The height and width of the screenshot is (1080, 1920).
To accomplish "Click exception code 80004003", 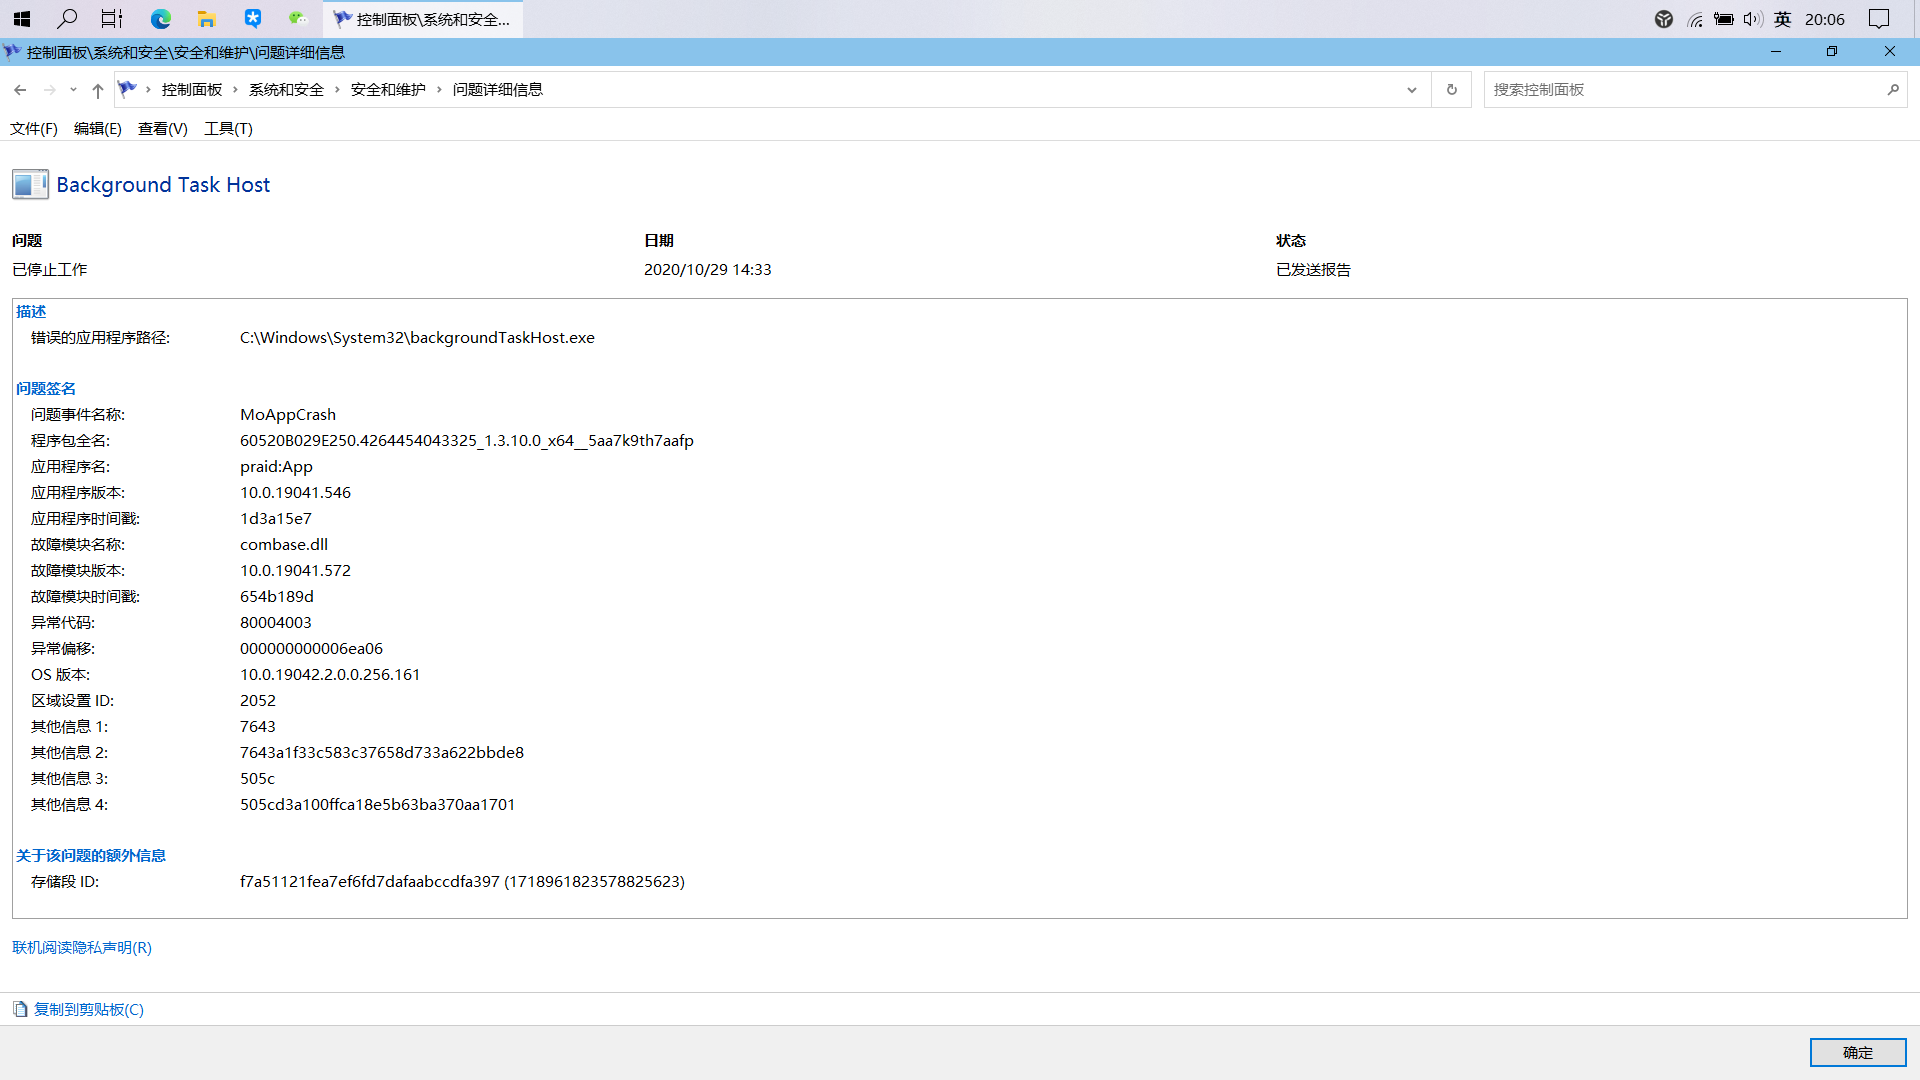I will tap(276, 623).
